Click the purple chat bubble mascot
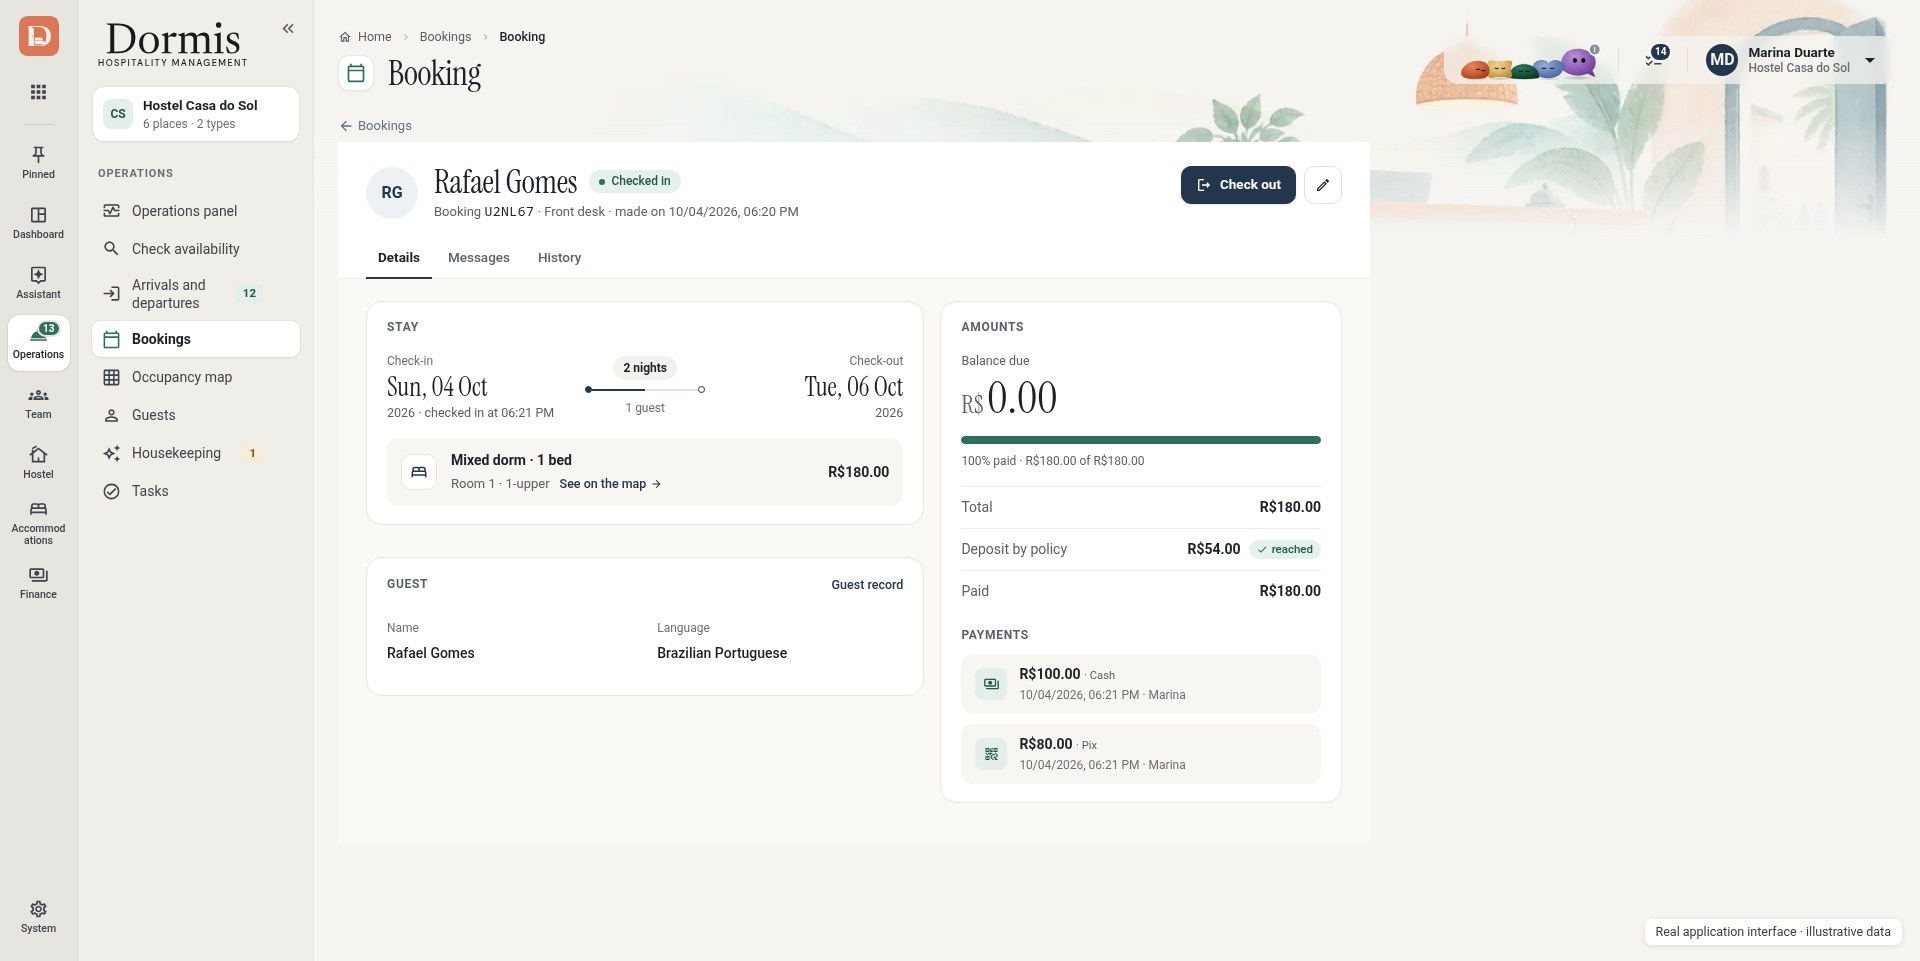 pyautogui.click(x=1579, y=62)
